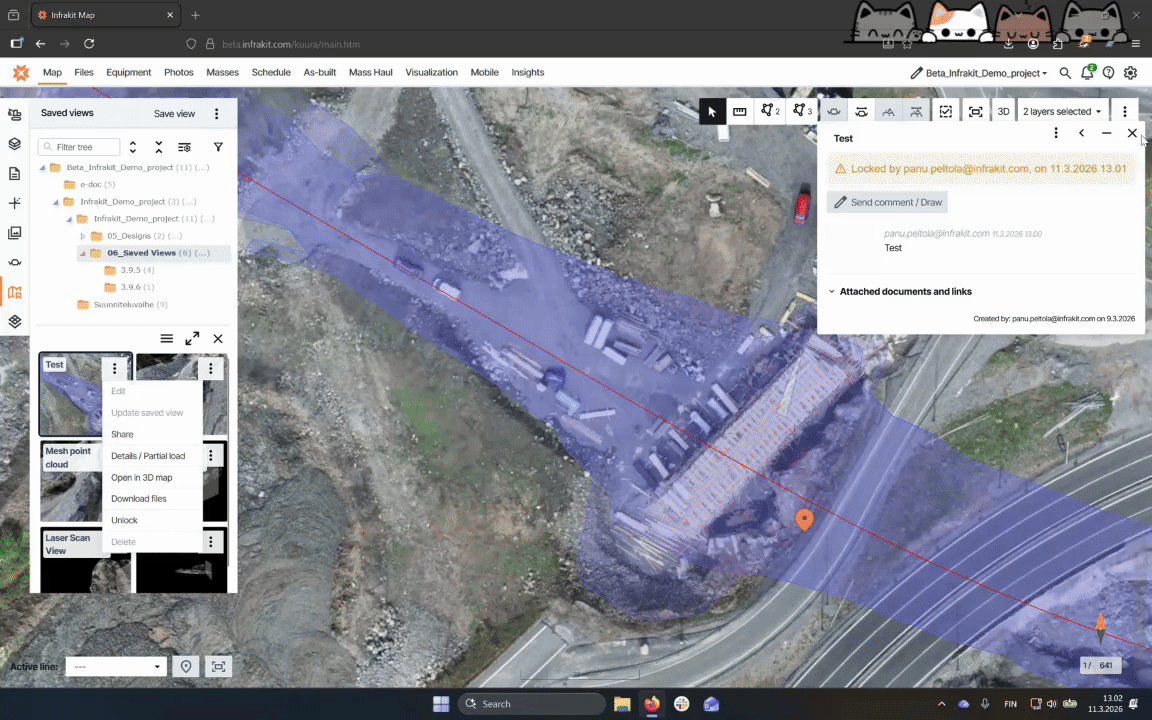Expand the 05_Designs folder
This screenshot has height=720, width=1152.
pos(83,236)
